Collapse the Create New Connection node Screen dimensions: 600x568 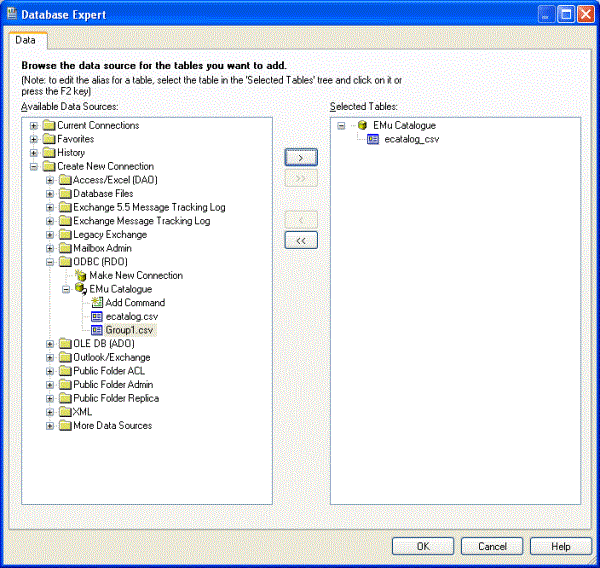coord(34,166)
